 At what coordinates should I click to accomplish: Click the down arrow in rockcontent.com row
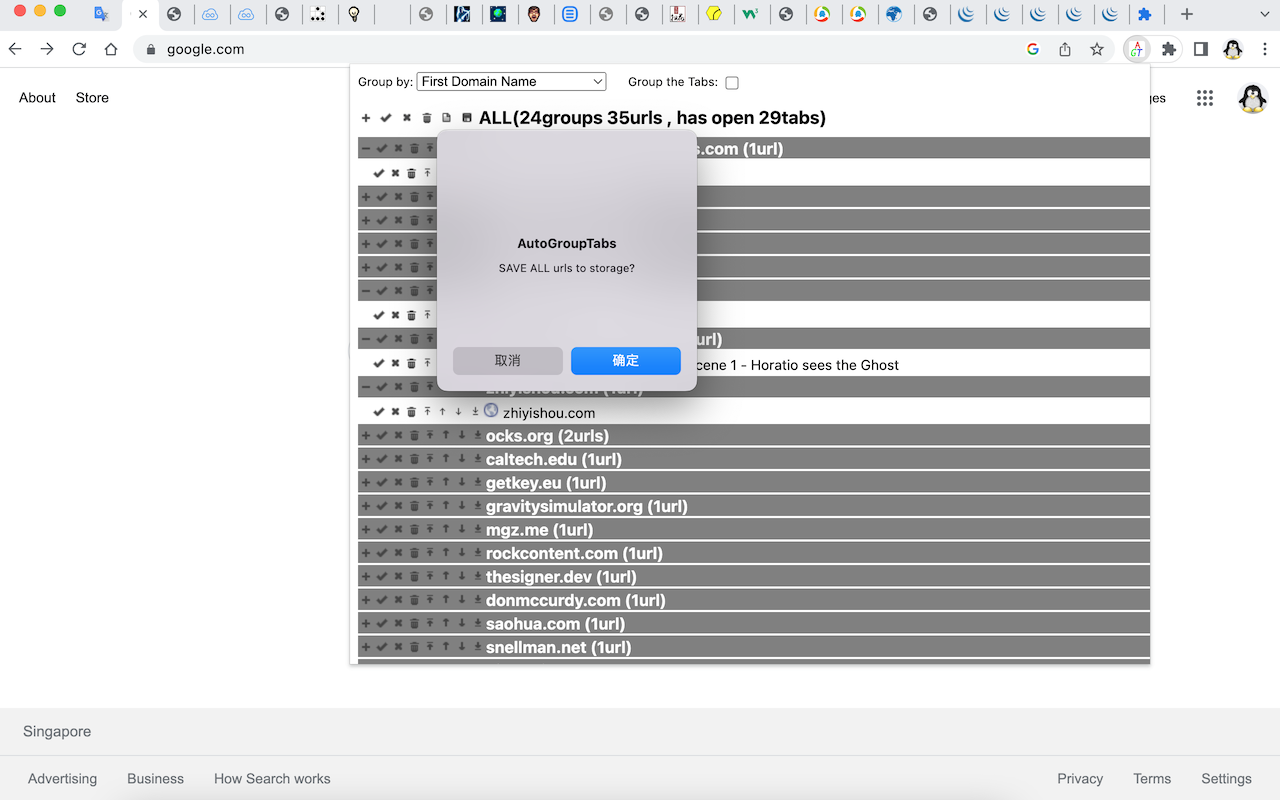(x=461, y=553)
